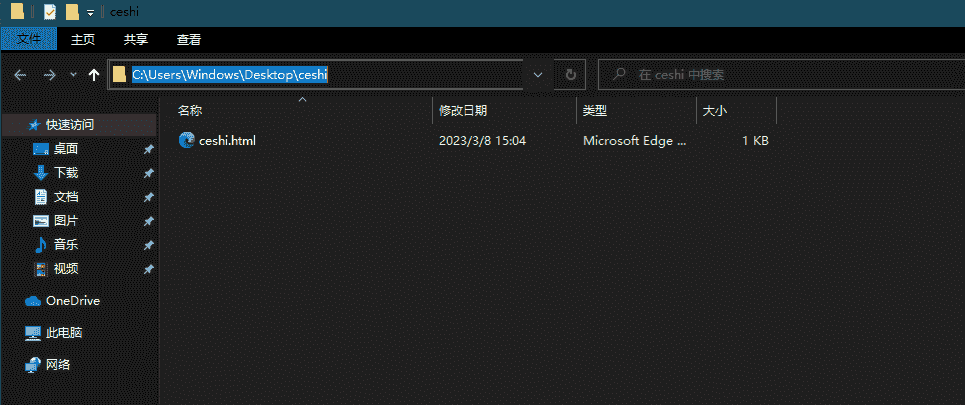Go up one folder level arrow
The height and width of the screenshot is (405, 965).
tap(93, 75)
